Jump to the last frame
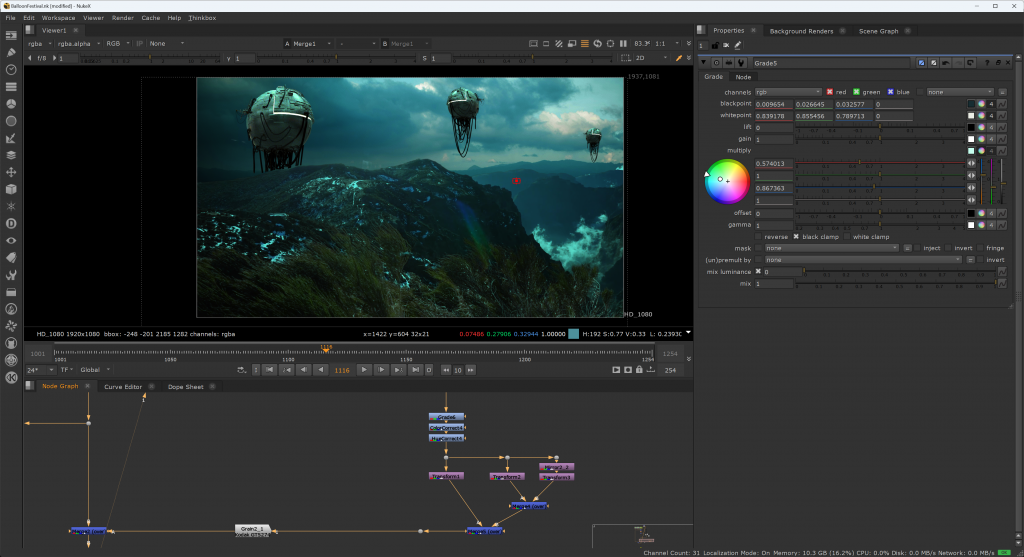The image size is (1024, 557). 415,370
